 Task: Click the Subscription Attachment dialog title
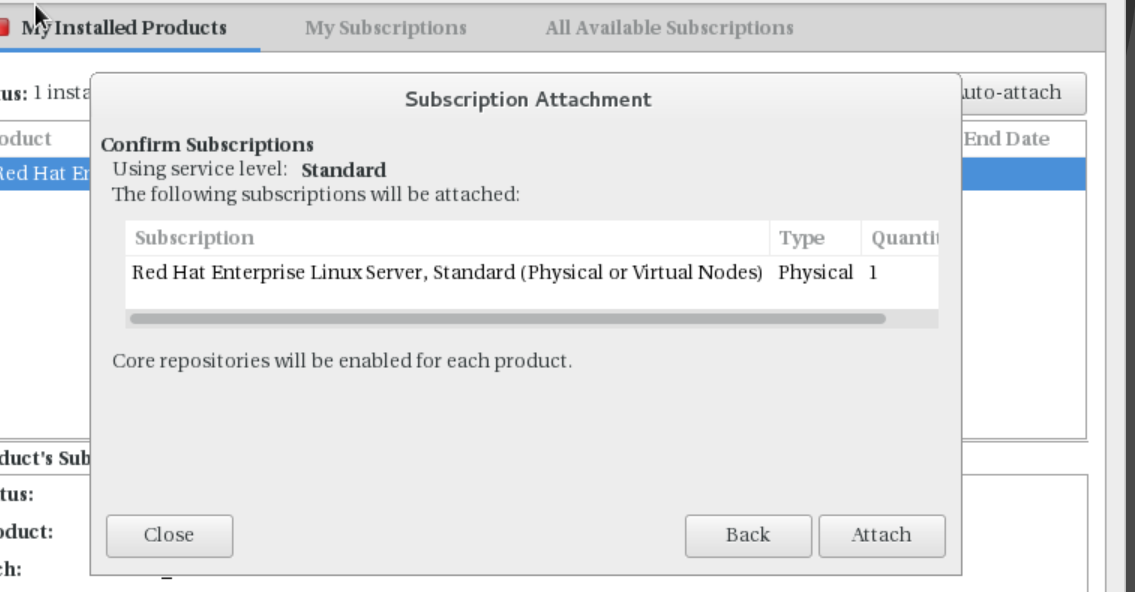(x=528, y=100)
